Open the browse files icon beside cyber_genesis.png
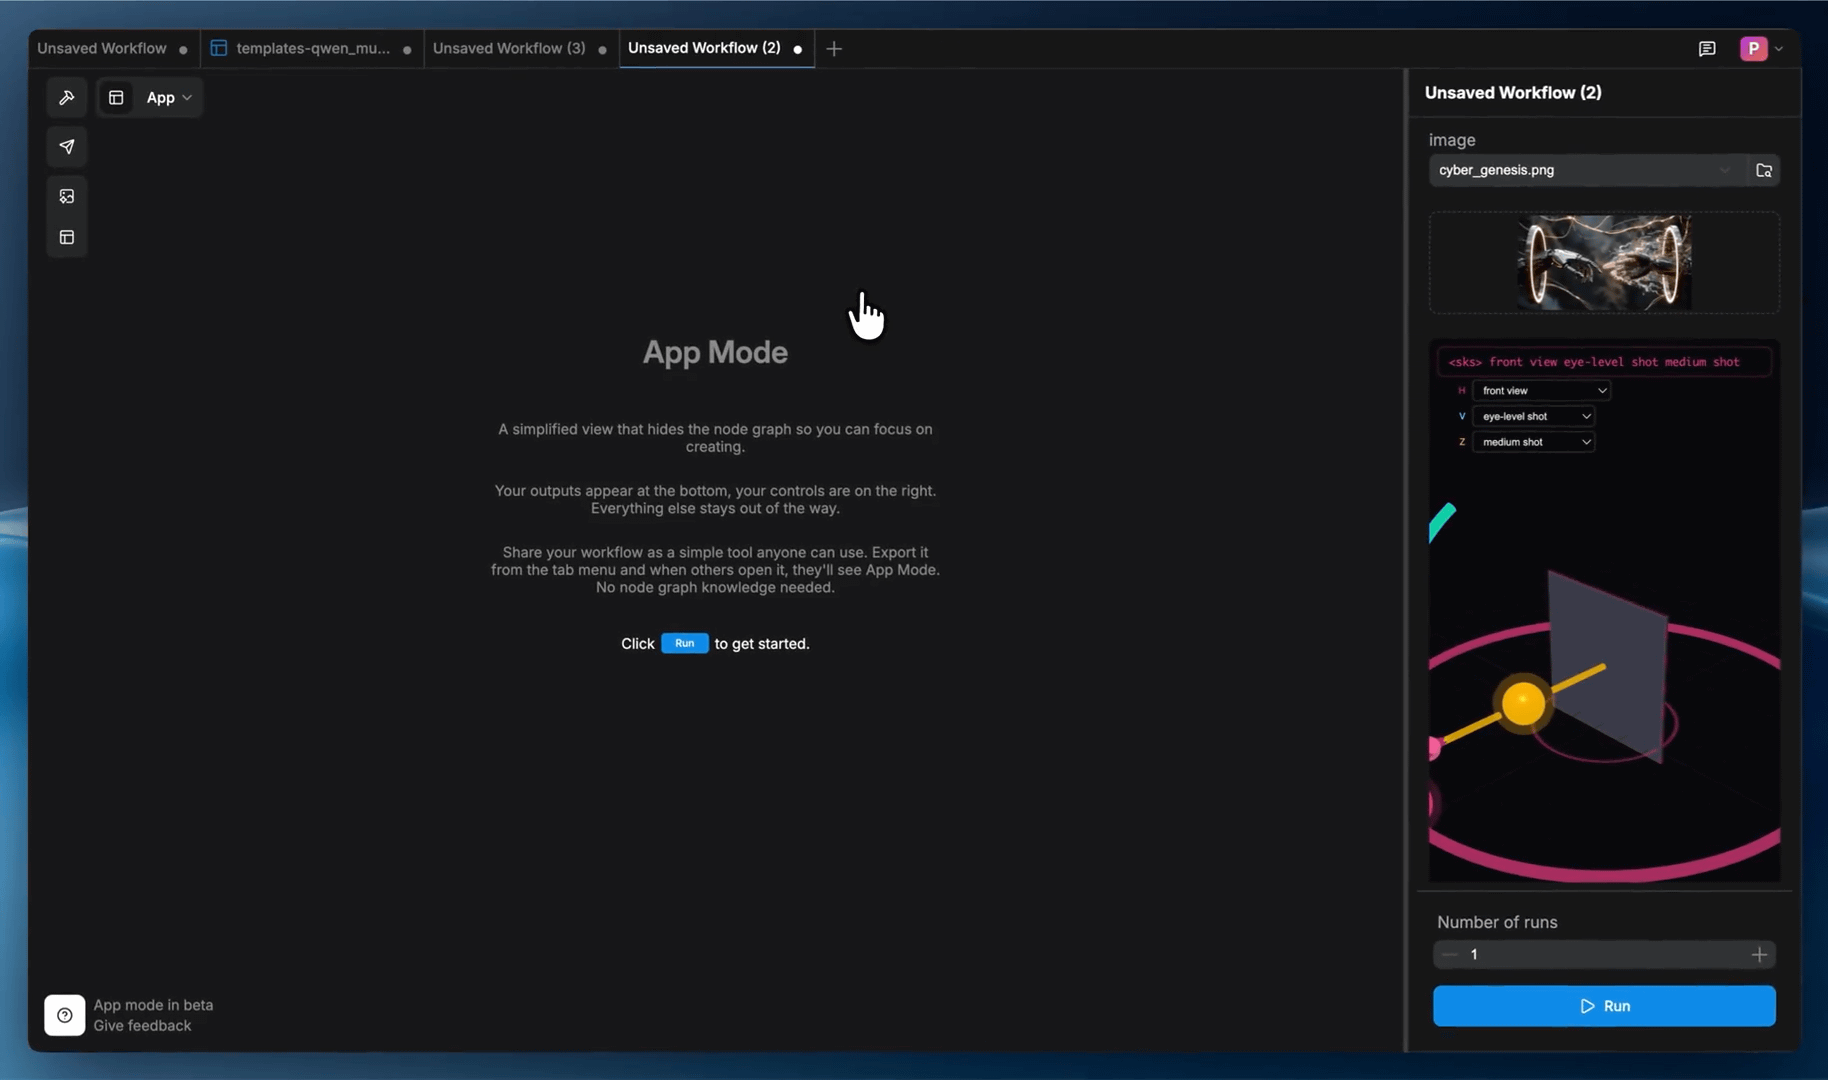Screen dimensions: 1828x1080 tap(1763, 170)
